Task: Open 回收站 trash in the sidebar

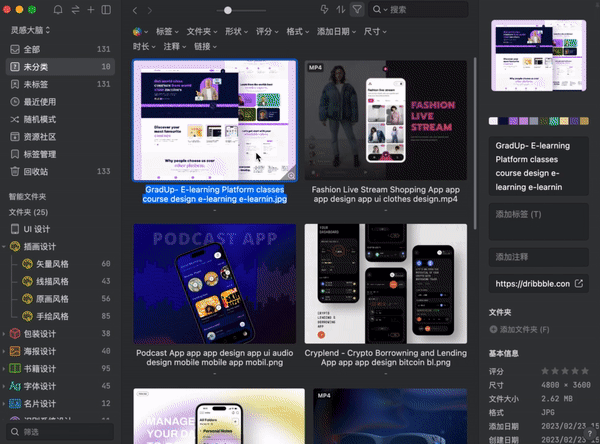Action: coord(60,171)
